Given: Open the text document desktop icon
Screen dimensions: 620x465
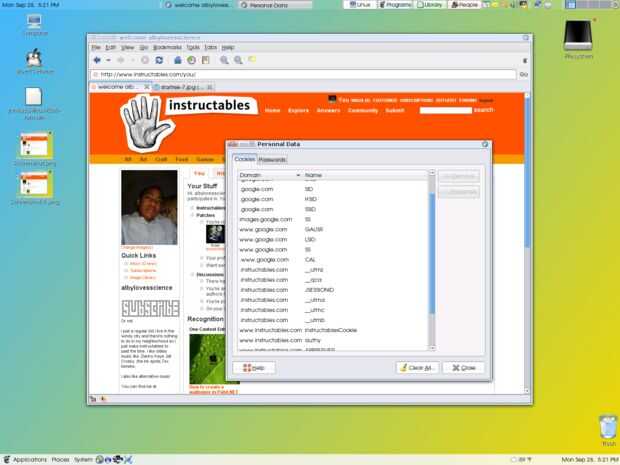Looking at the screenshot, I should (x=34, y=104).
